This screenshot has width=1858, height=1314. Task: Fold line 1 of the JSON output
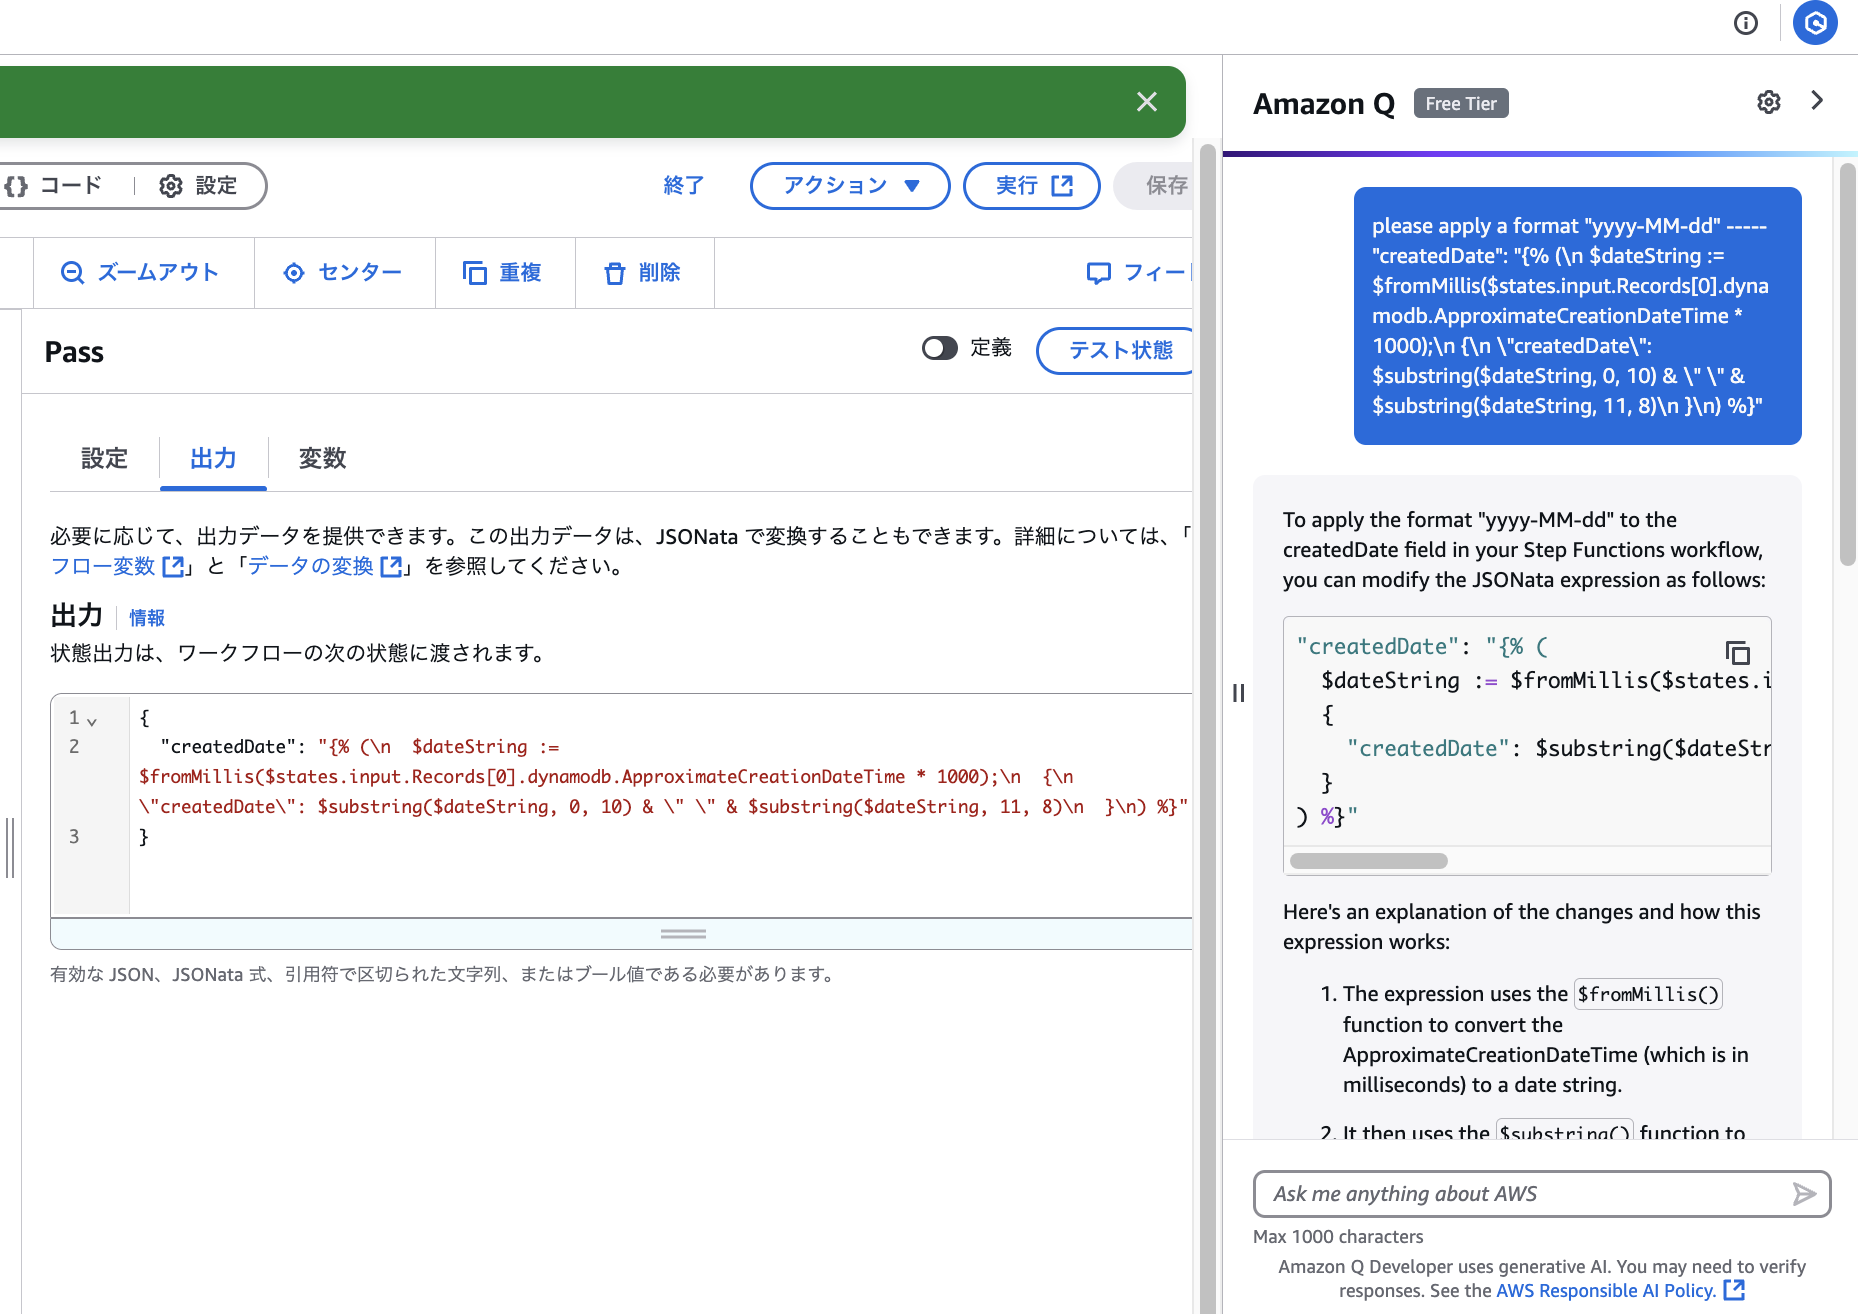click(x=91, y=718)
